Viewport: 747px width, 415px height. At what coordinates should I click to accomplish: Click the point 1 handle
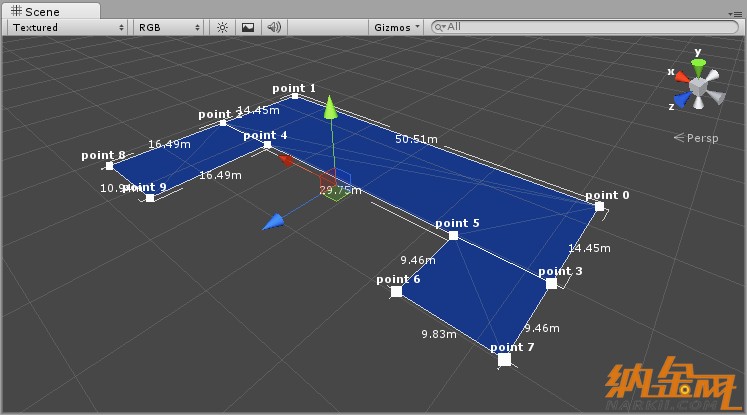(x=295, y=96)
